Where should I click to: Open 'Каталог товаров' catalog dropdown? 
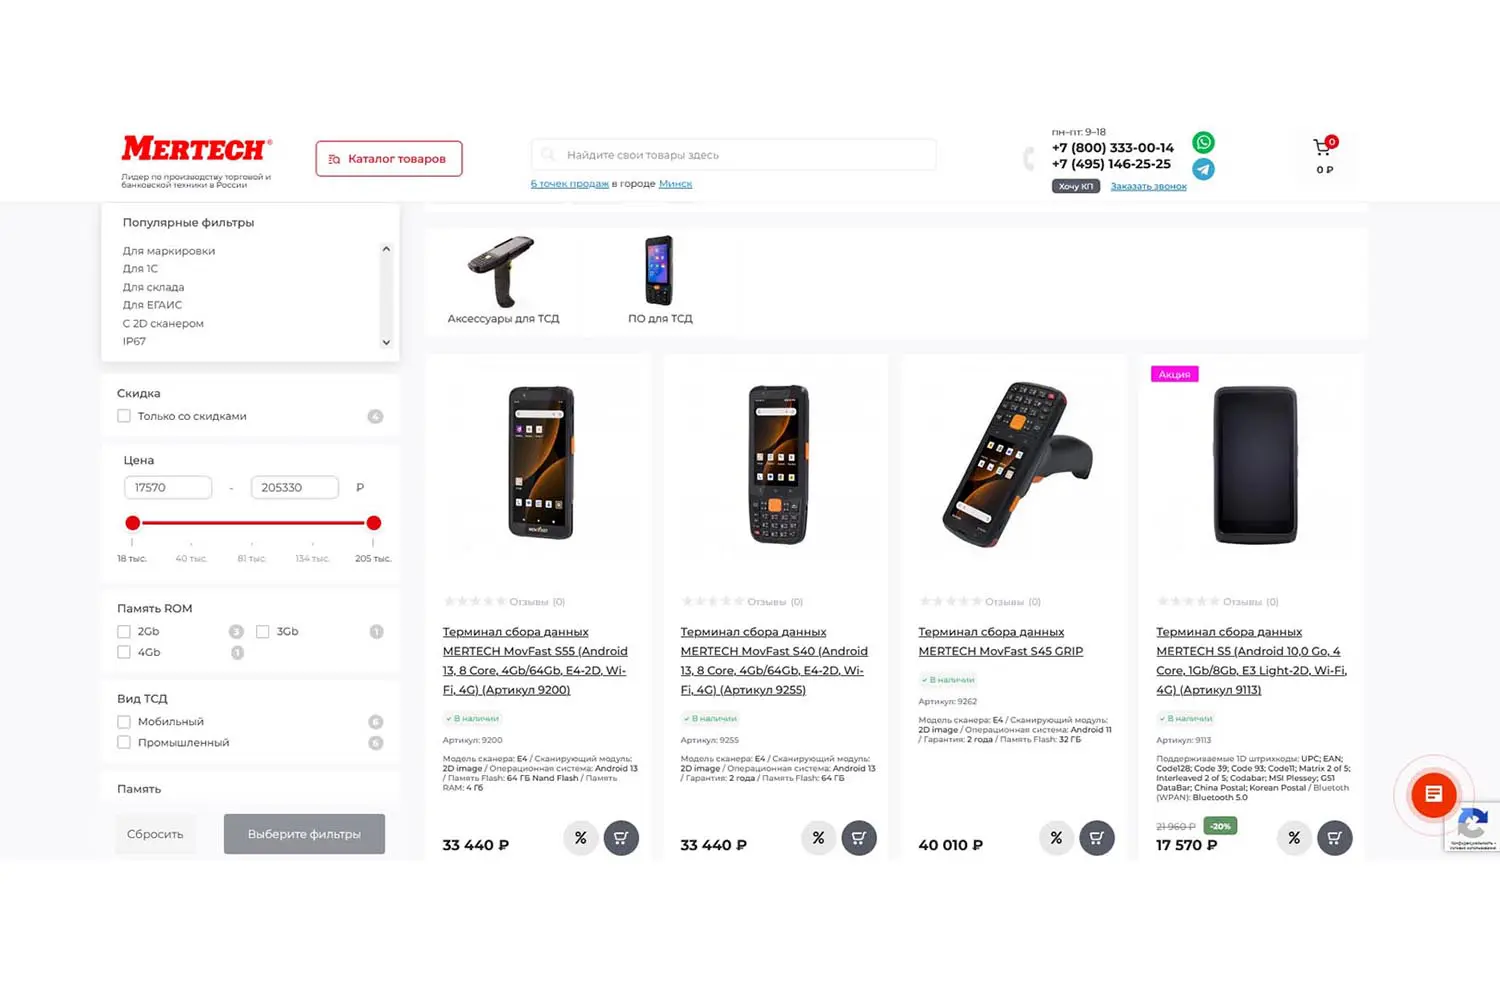389,159
